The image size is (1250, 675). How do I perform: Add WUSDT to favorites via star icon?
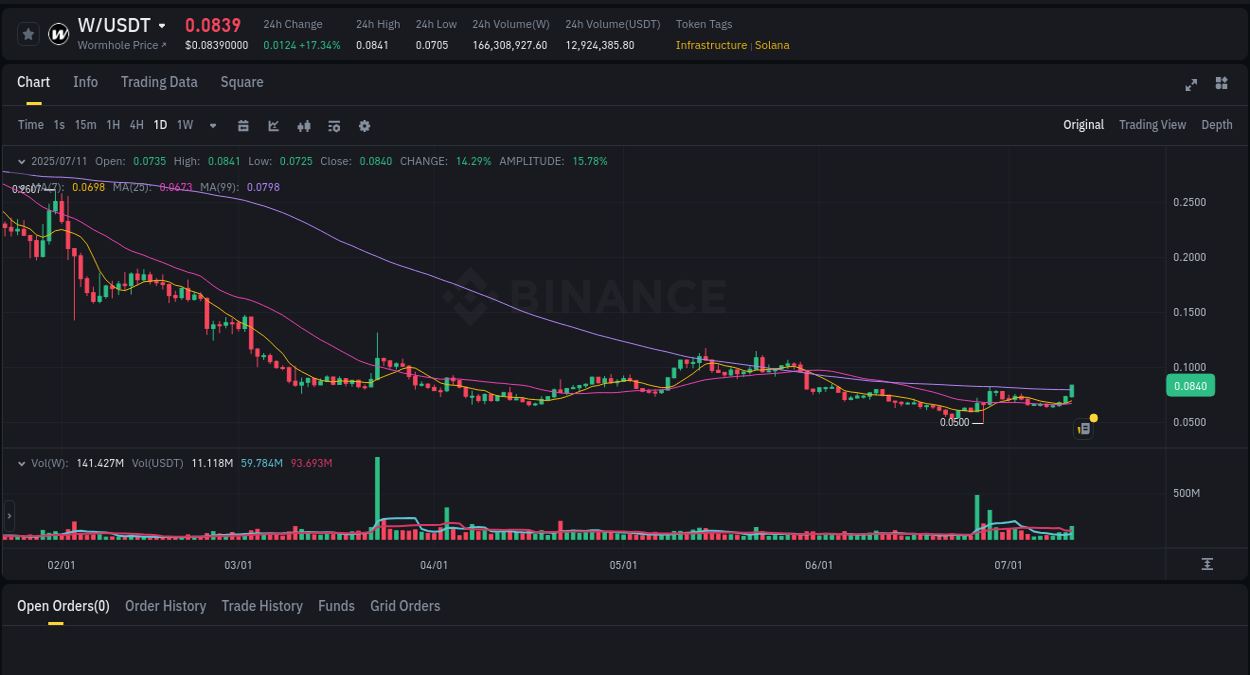27,33
